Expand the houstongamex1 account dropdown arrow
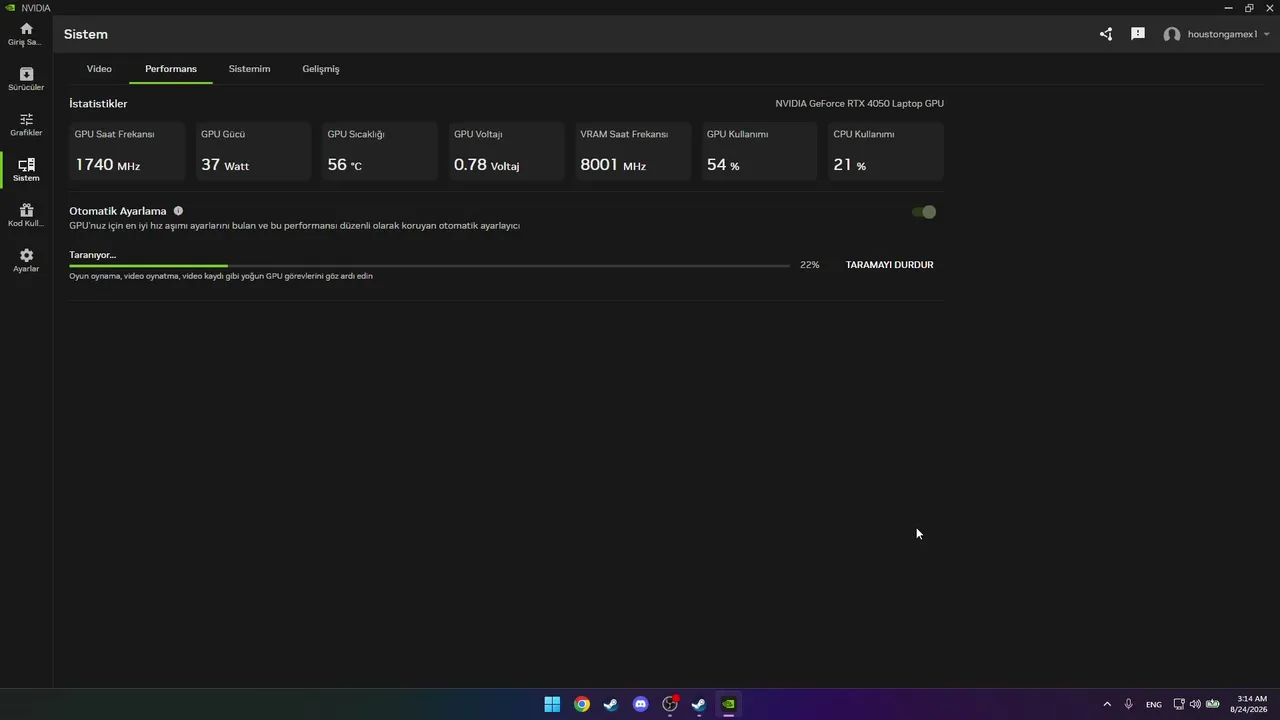 [1267, 35]
